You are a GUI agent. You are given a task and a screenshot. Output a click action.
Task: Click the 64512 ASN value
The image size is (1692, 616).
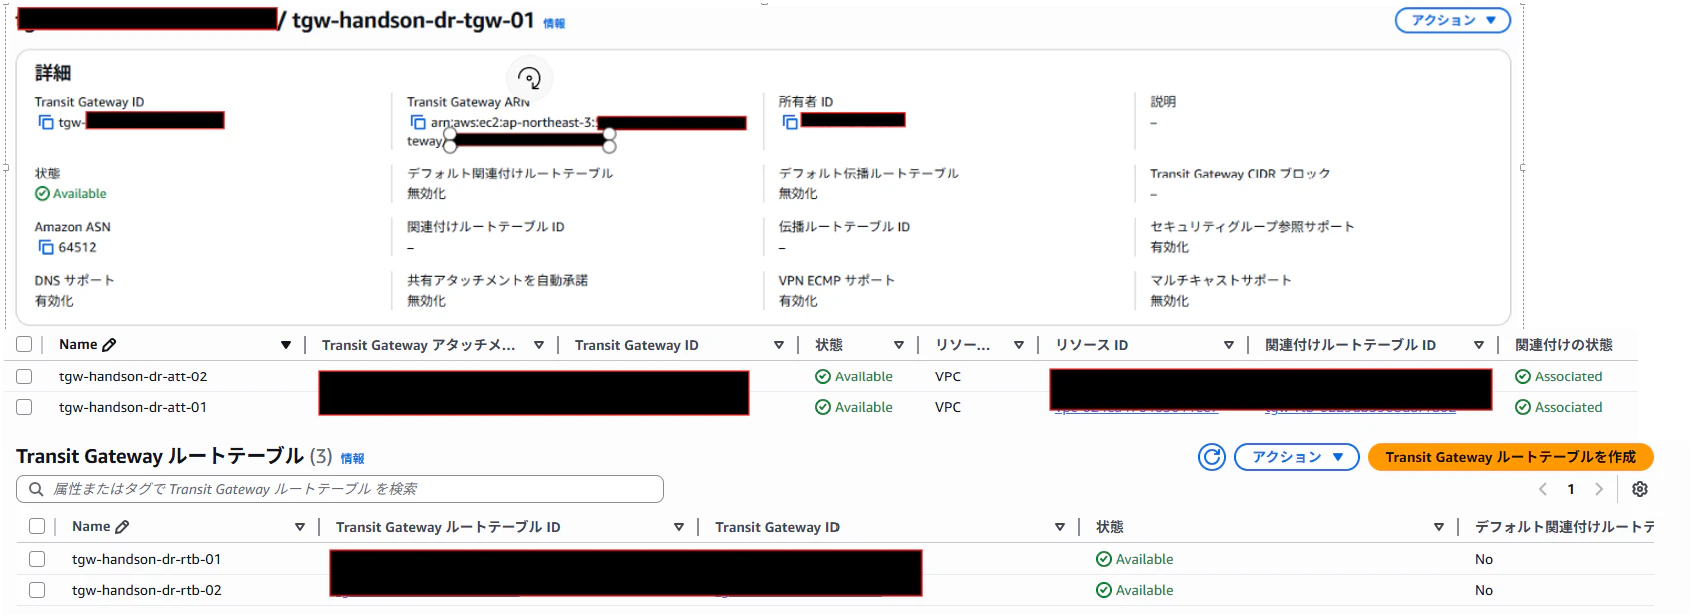[77, 248]
